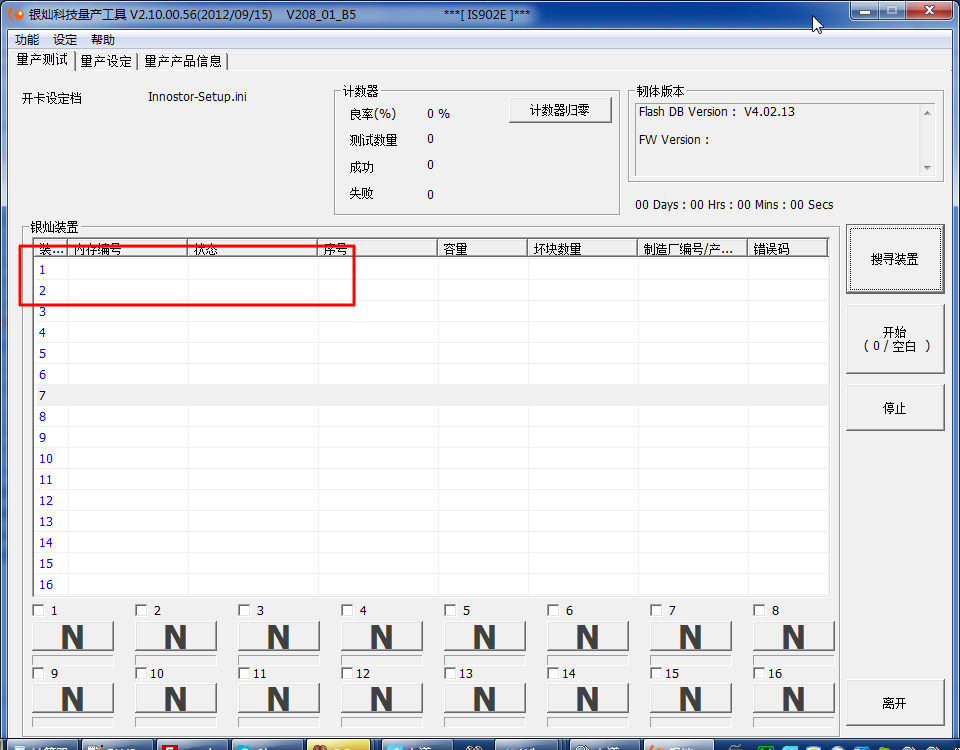
Task: Click the 制造厂编号/产… column header
Action: coord(692,249)
